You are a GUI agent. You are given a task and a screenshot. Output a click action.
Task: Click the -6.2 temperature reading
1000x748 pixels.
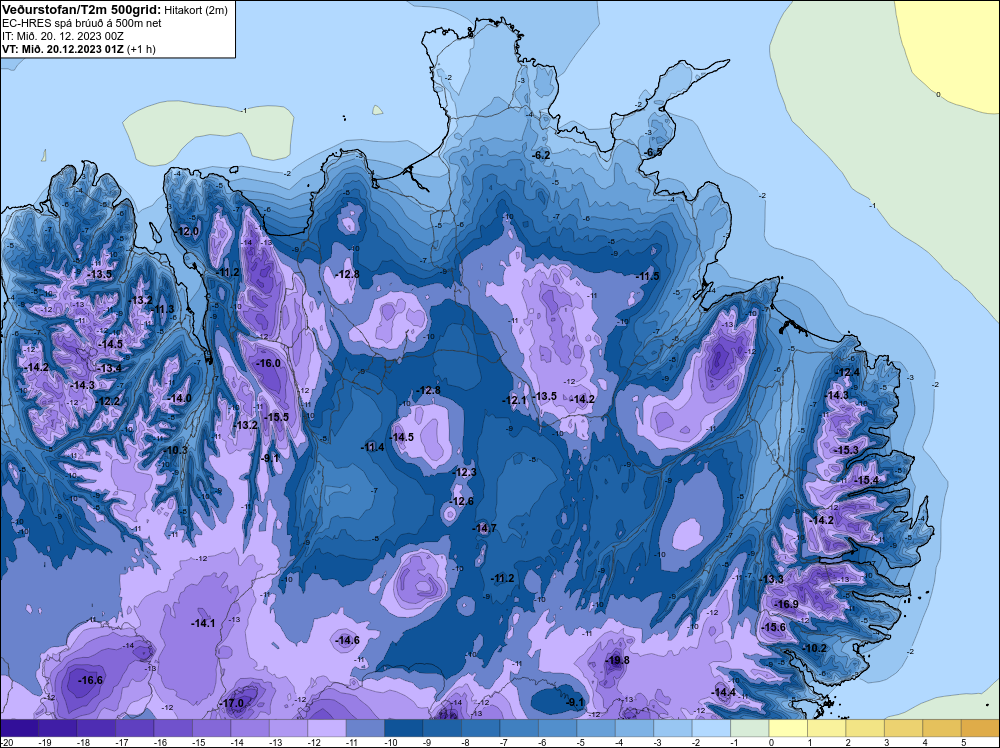point(541,155)
